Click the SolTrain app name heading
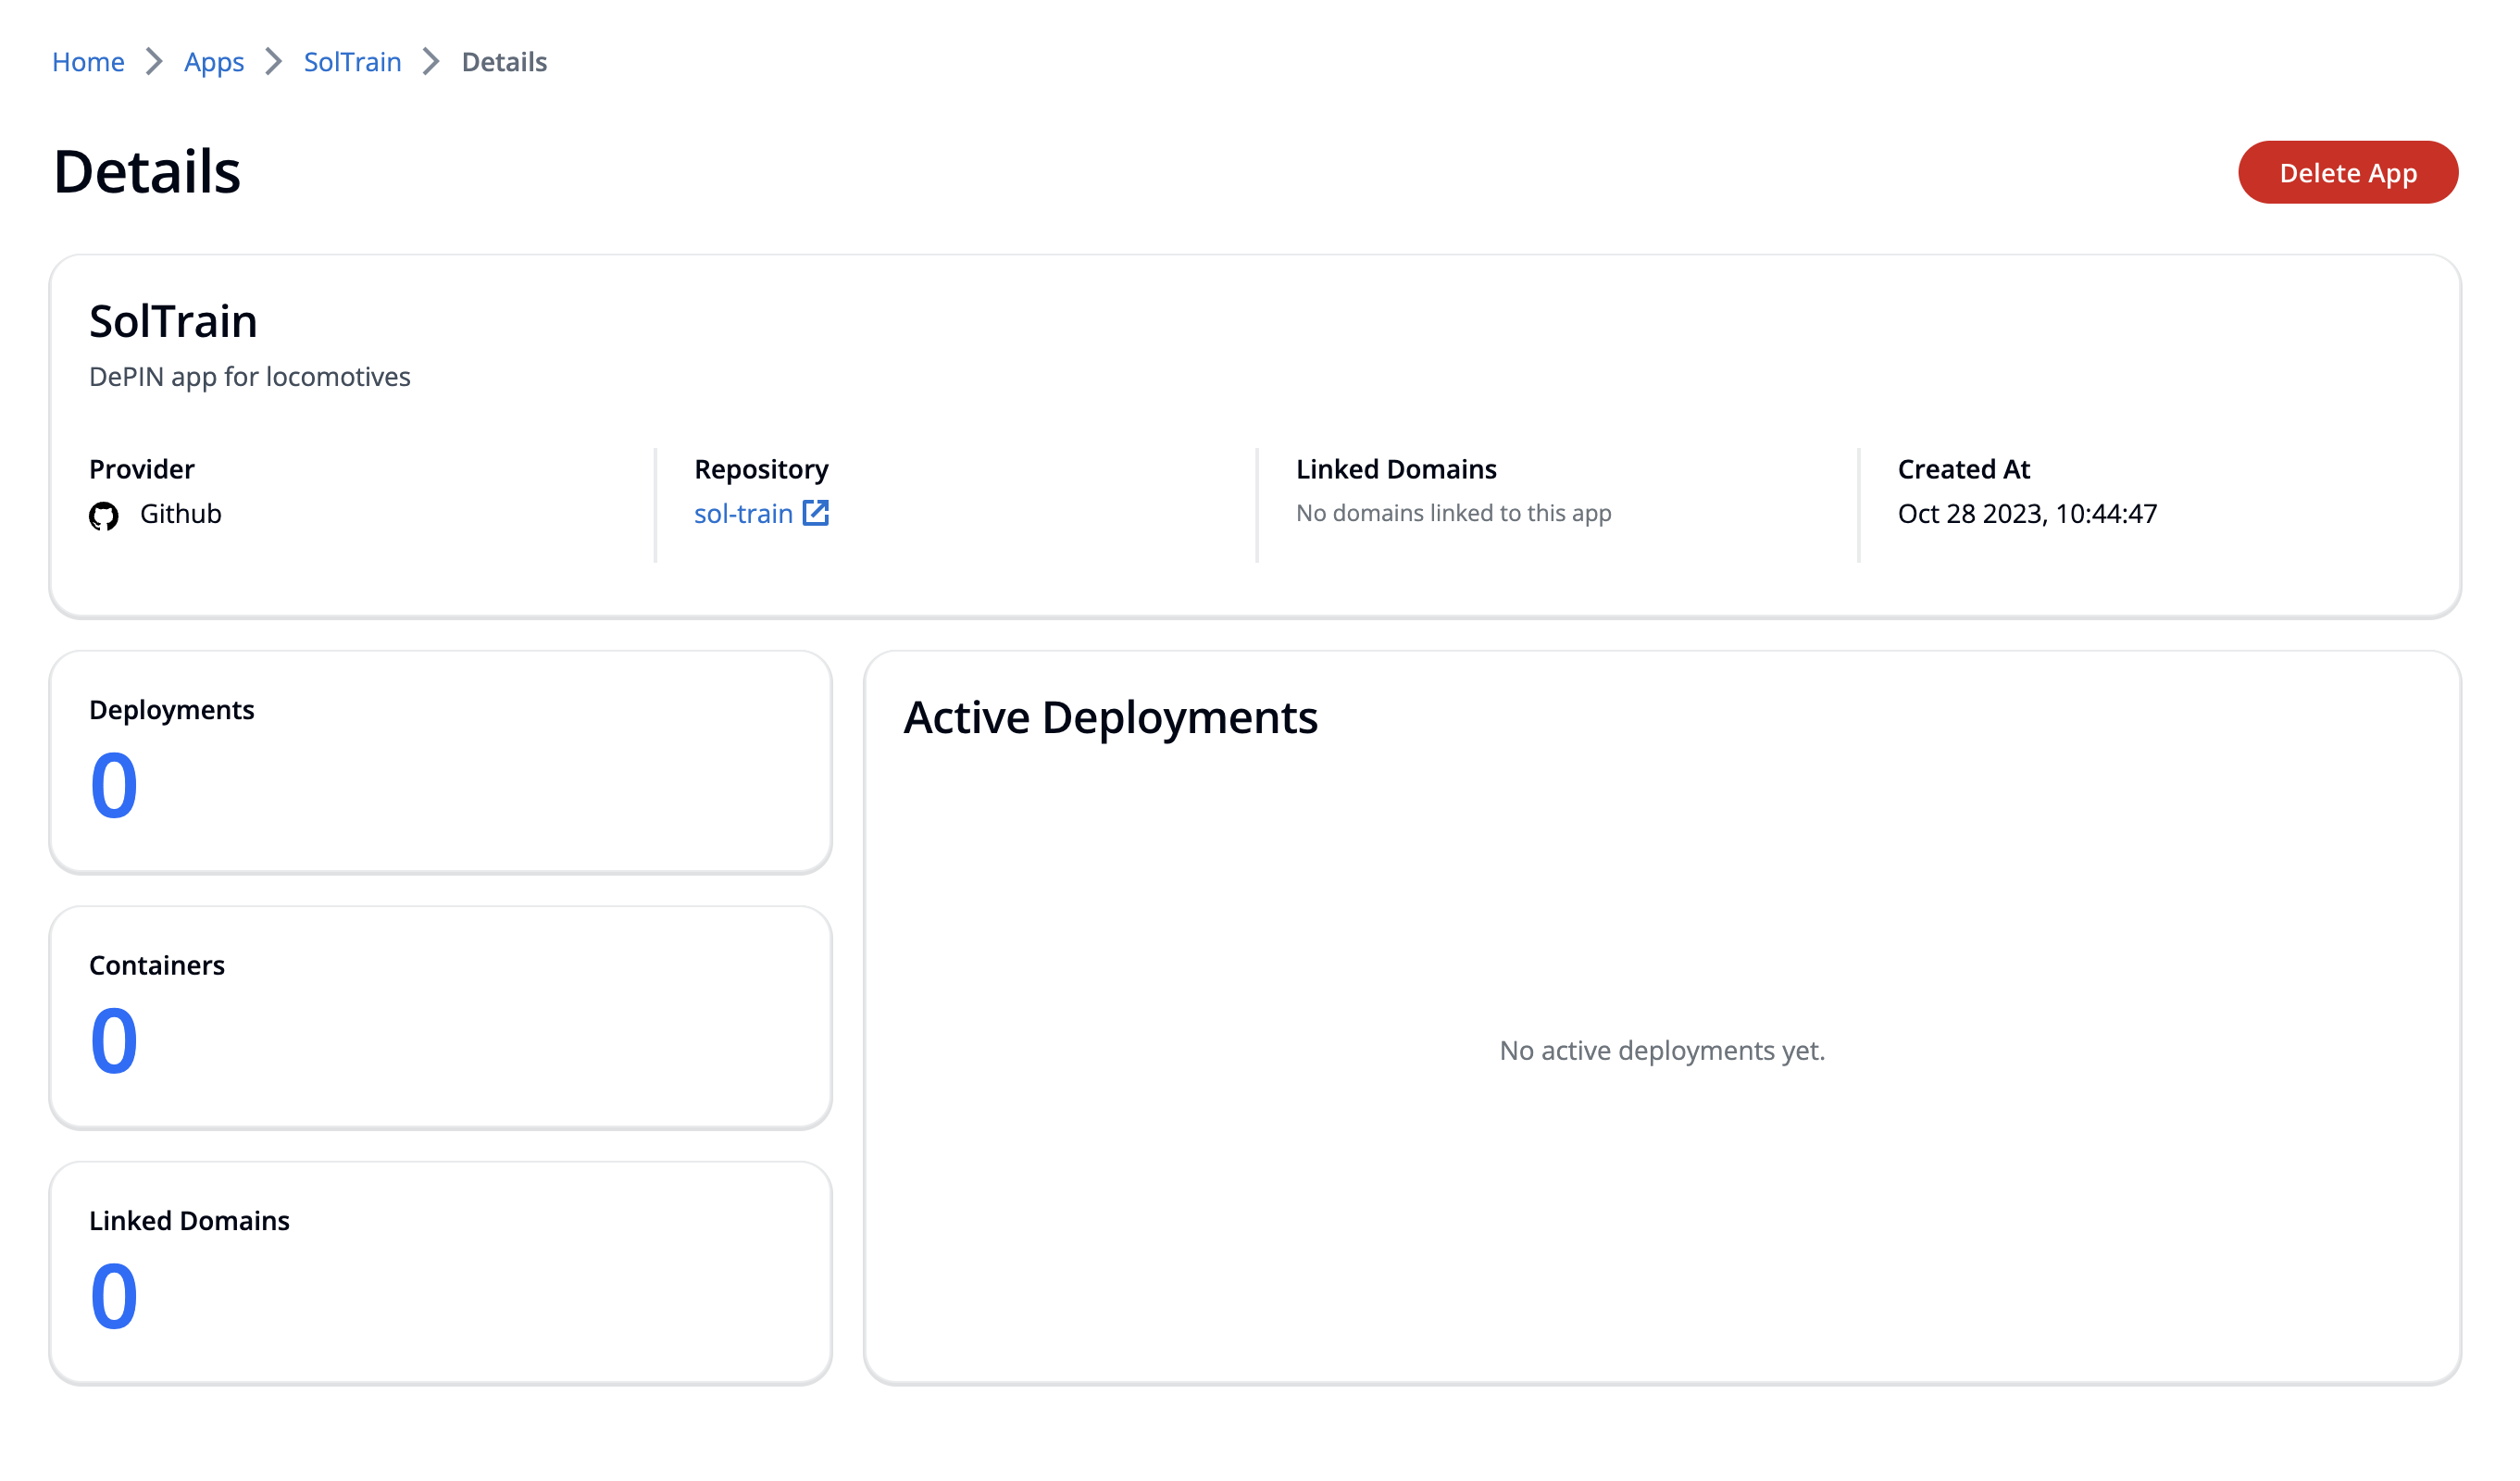2520x1481 pixels. [173, 321]
